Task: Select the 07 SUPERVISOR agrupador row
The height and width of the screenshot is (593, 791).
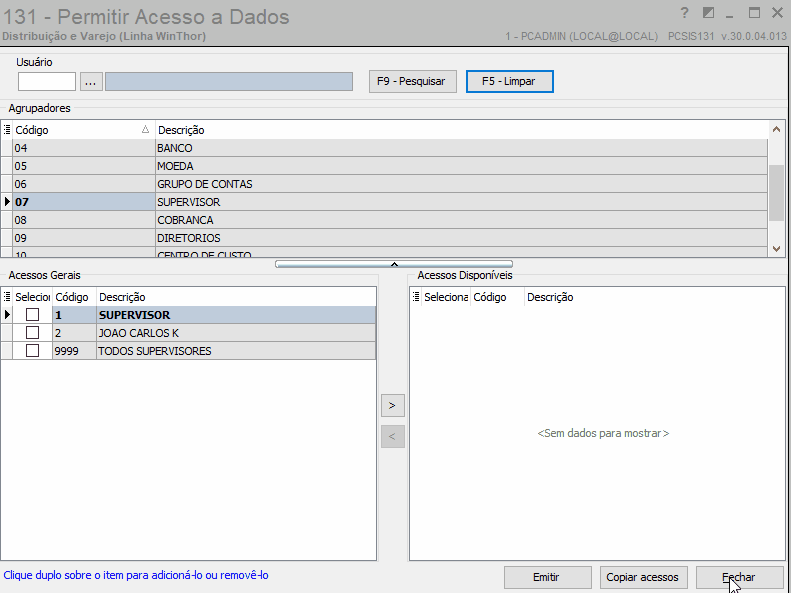Action: click(x=384, y=202)
